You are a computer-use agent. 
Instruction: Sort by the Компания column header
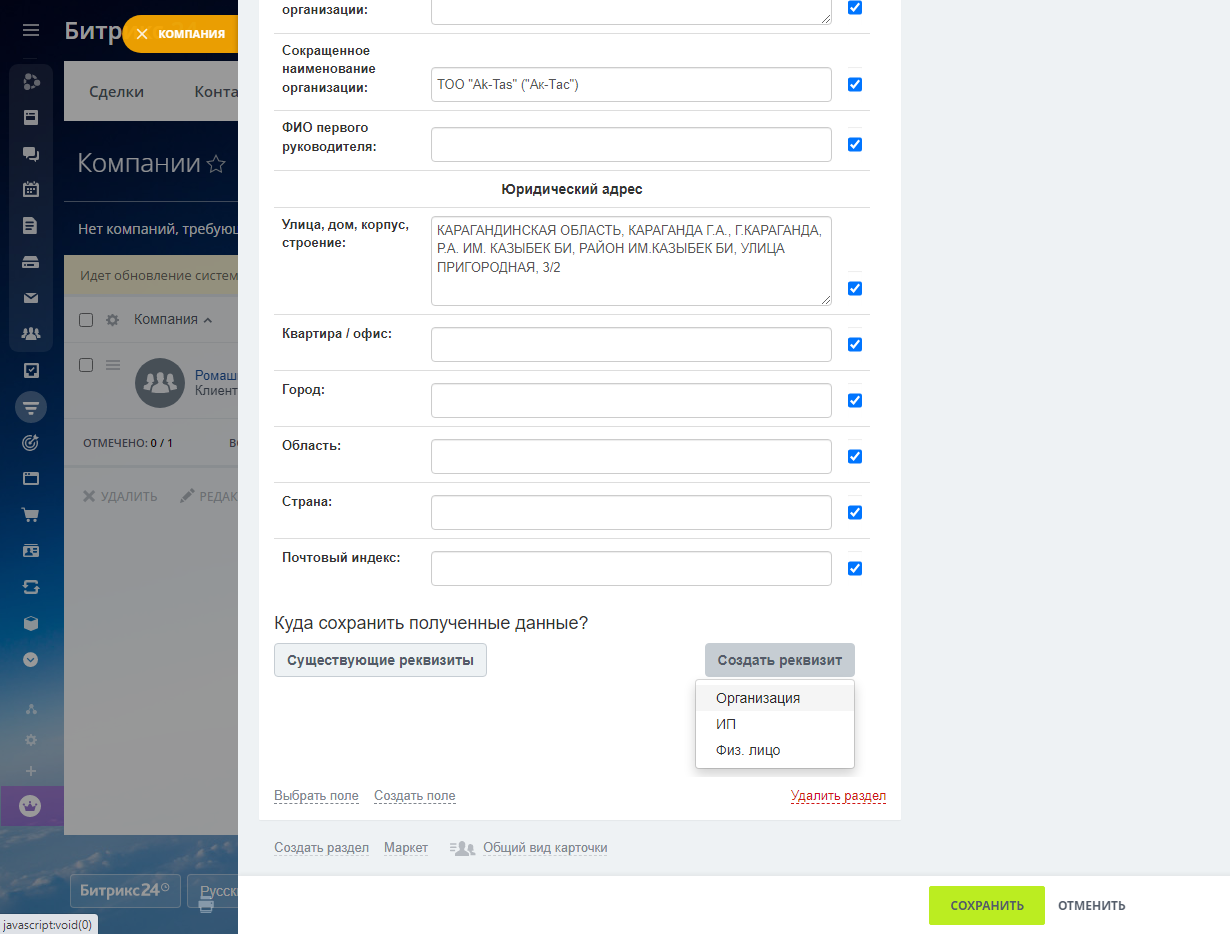[173, 319]
